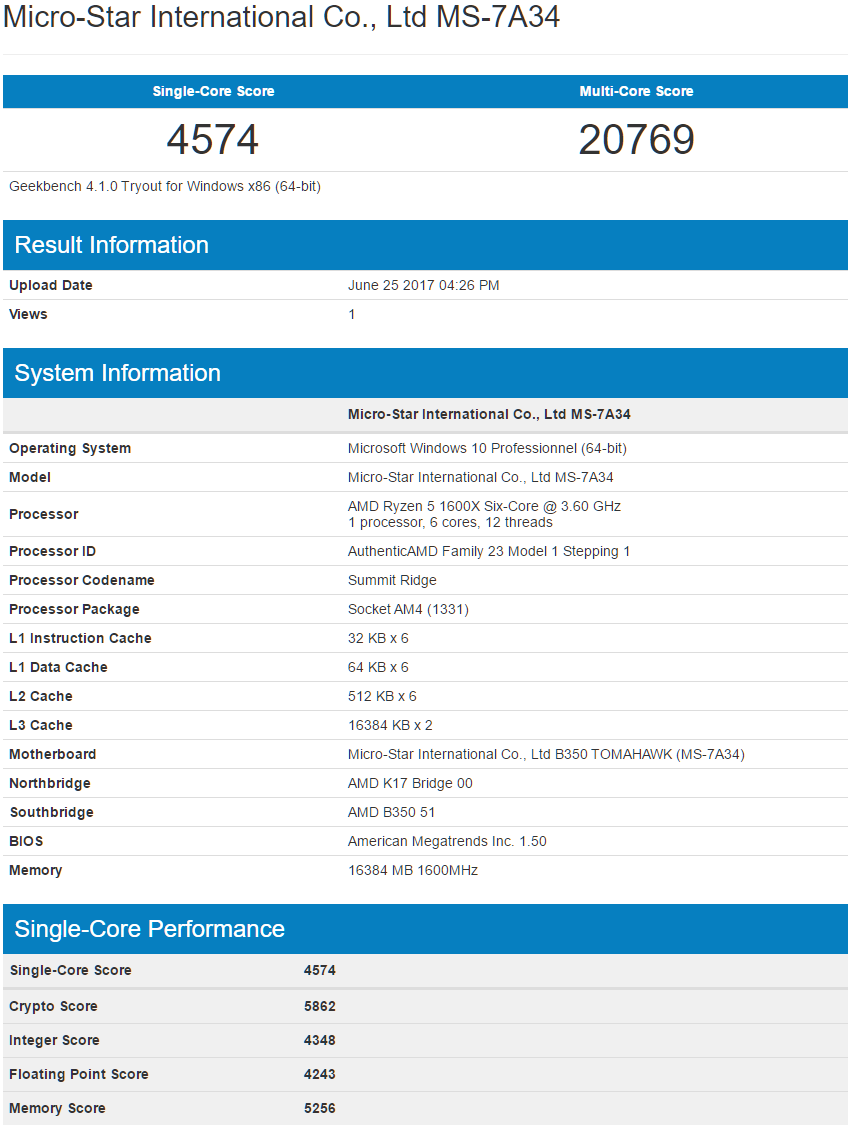The width and height of the screenshot is (848, 1125).
Task: Click the upload date June 25 2017 value
Action: click(423, 285)
